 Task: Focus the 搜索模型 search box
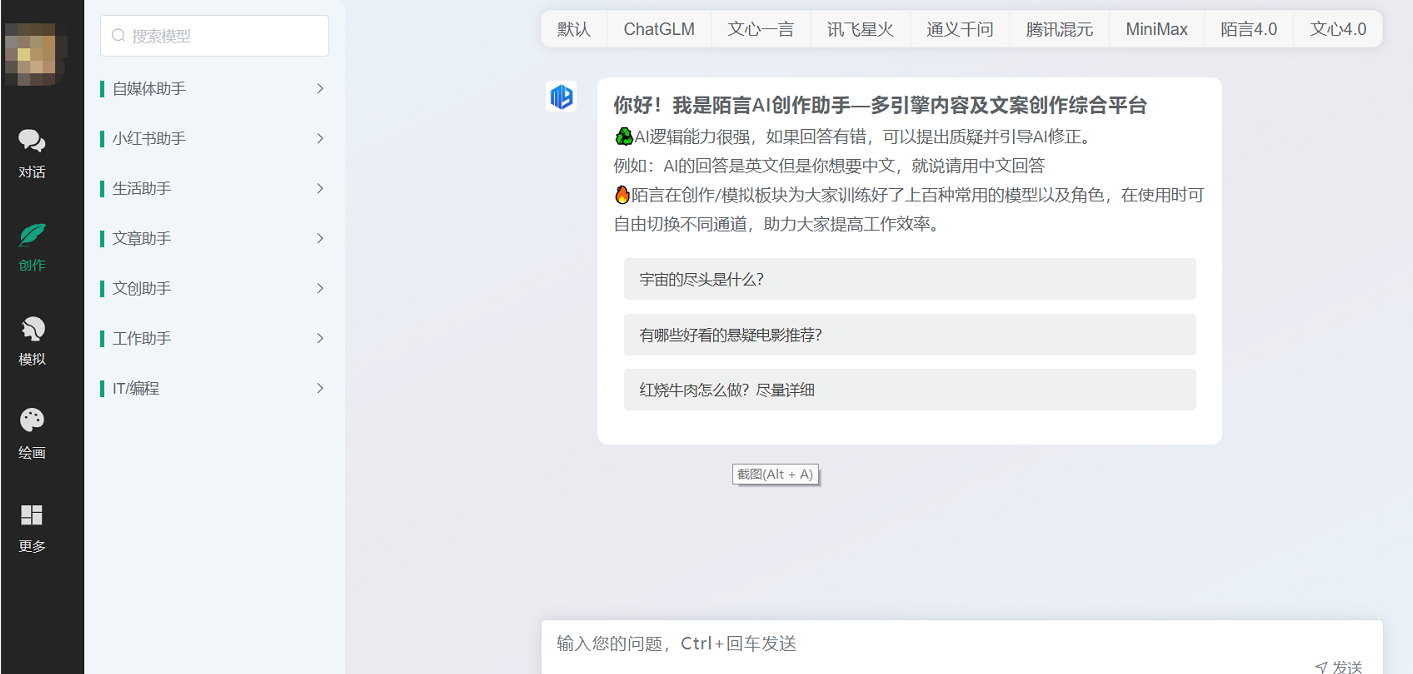214,36
